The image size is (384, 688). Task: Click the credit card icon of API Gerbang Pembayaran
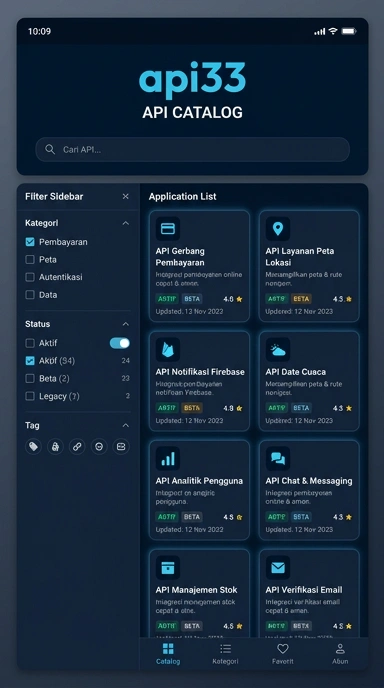(x=168, y=229)
